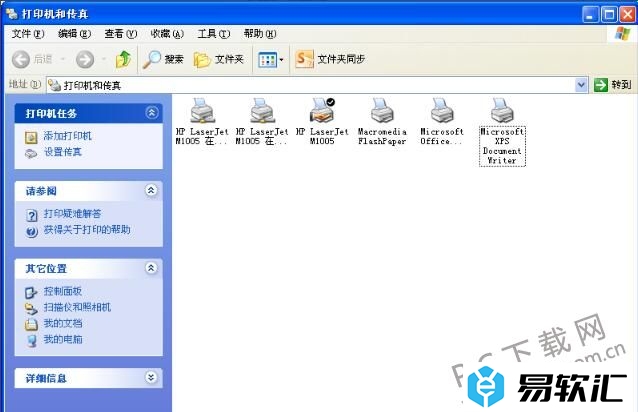Image resolution: width=638 pixels, height=412 pixels.
Task: Open the Views dropdown arrow
Action: [x=282, y=60]
